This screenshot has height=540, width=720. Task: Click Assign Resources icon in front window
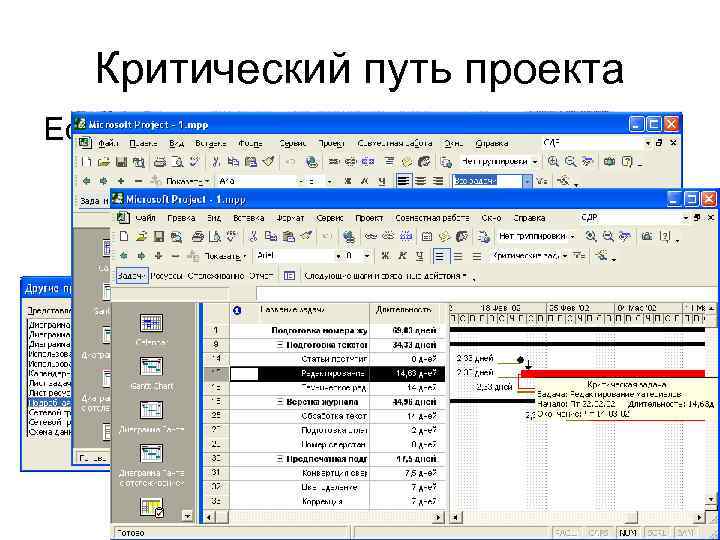click(x=462, y=236)
